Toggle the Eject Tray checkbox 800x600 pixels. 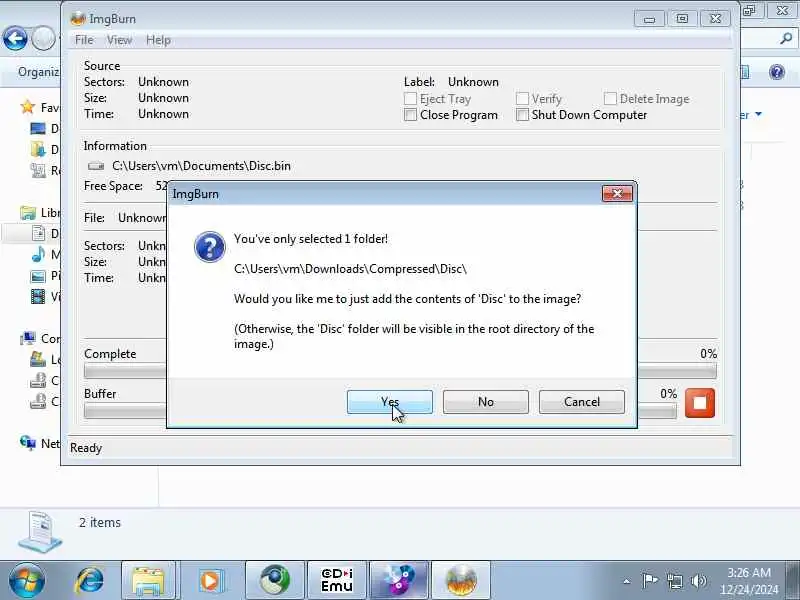point(410,98)
